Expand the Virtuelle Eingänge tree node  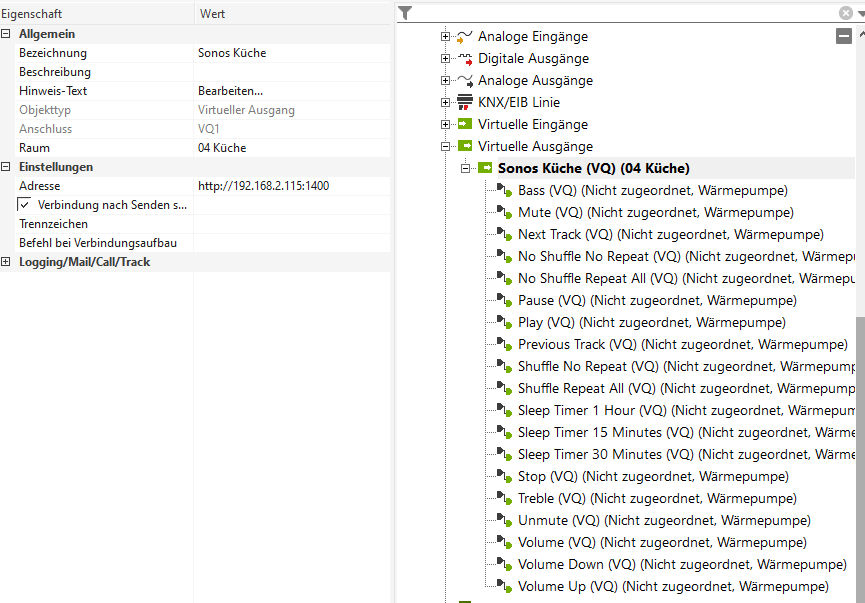point(445,125)
